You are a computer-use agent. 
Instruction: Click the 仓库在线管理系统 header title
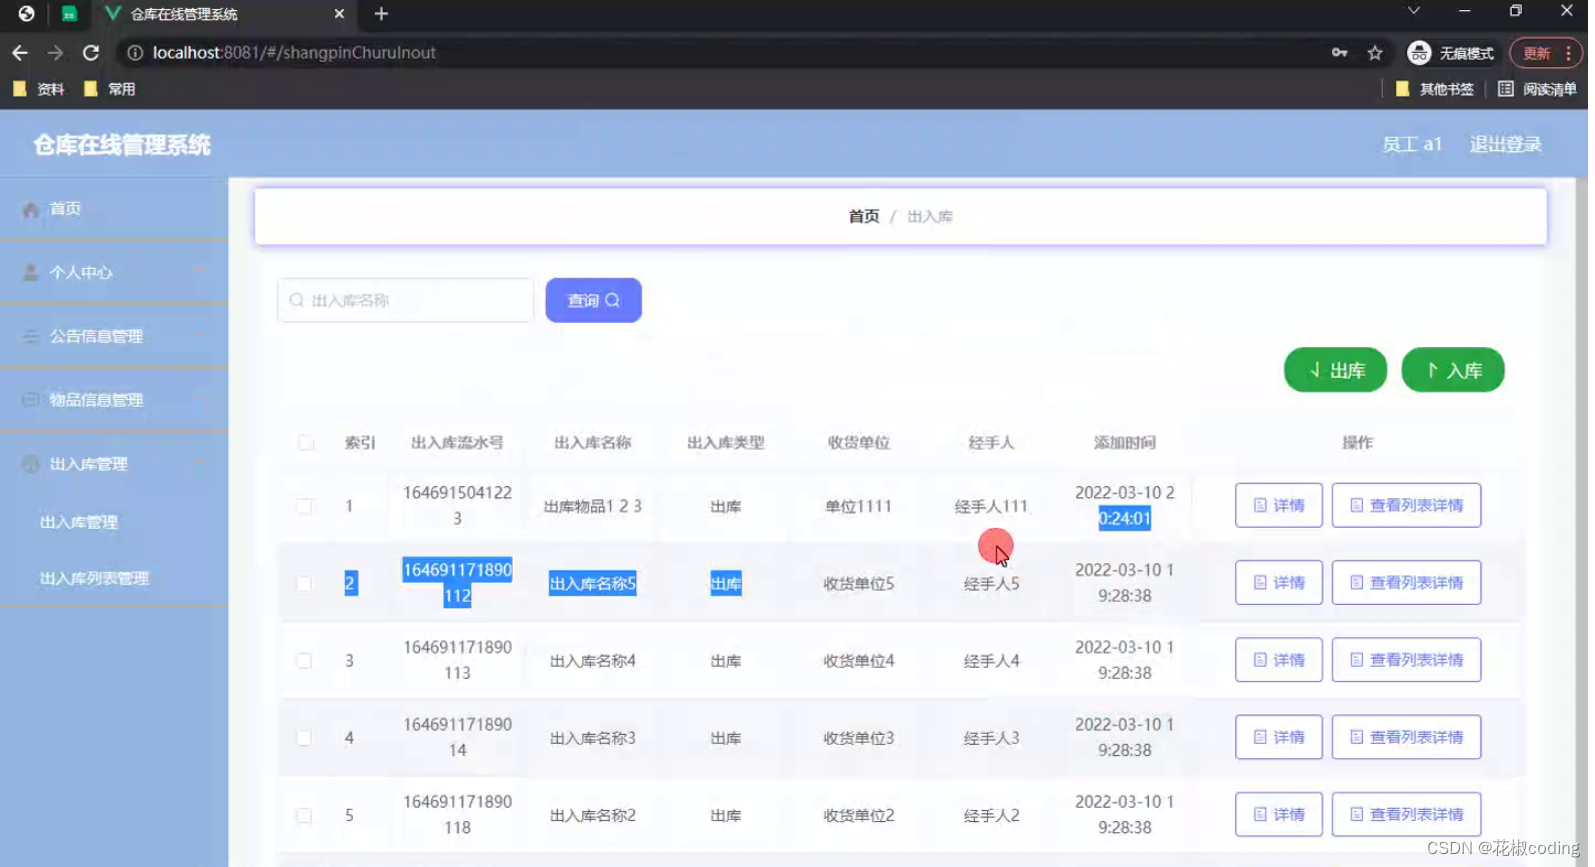[x=122, y=145]
